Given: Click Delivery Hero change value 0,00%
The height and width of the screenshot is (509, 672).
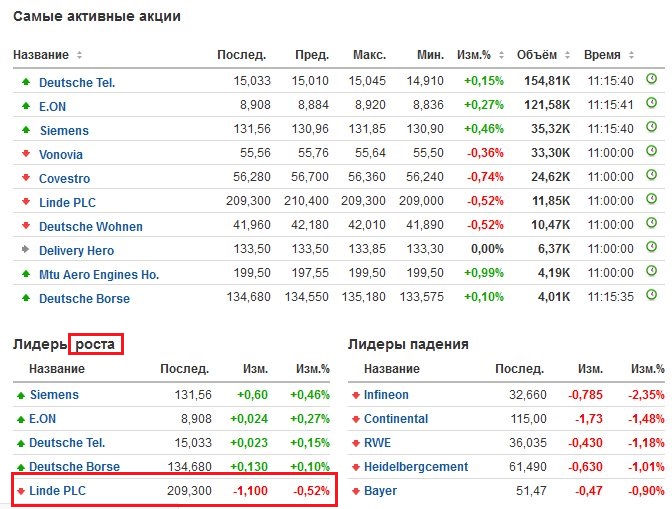Looking at the screenshot, I should [x=487, y=249].
